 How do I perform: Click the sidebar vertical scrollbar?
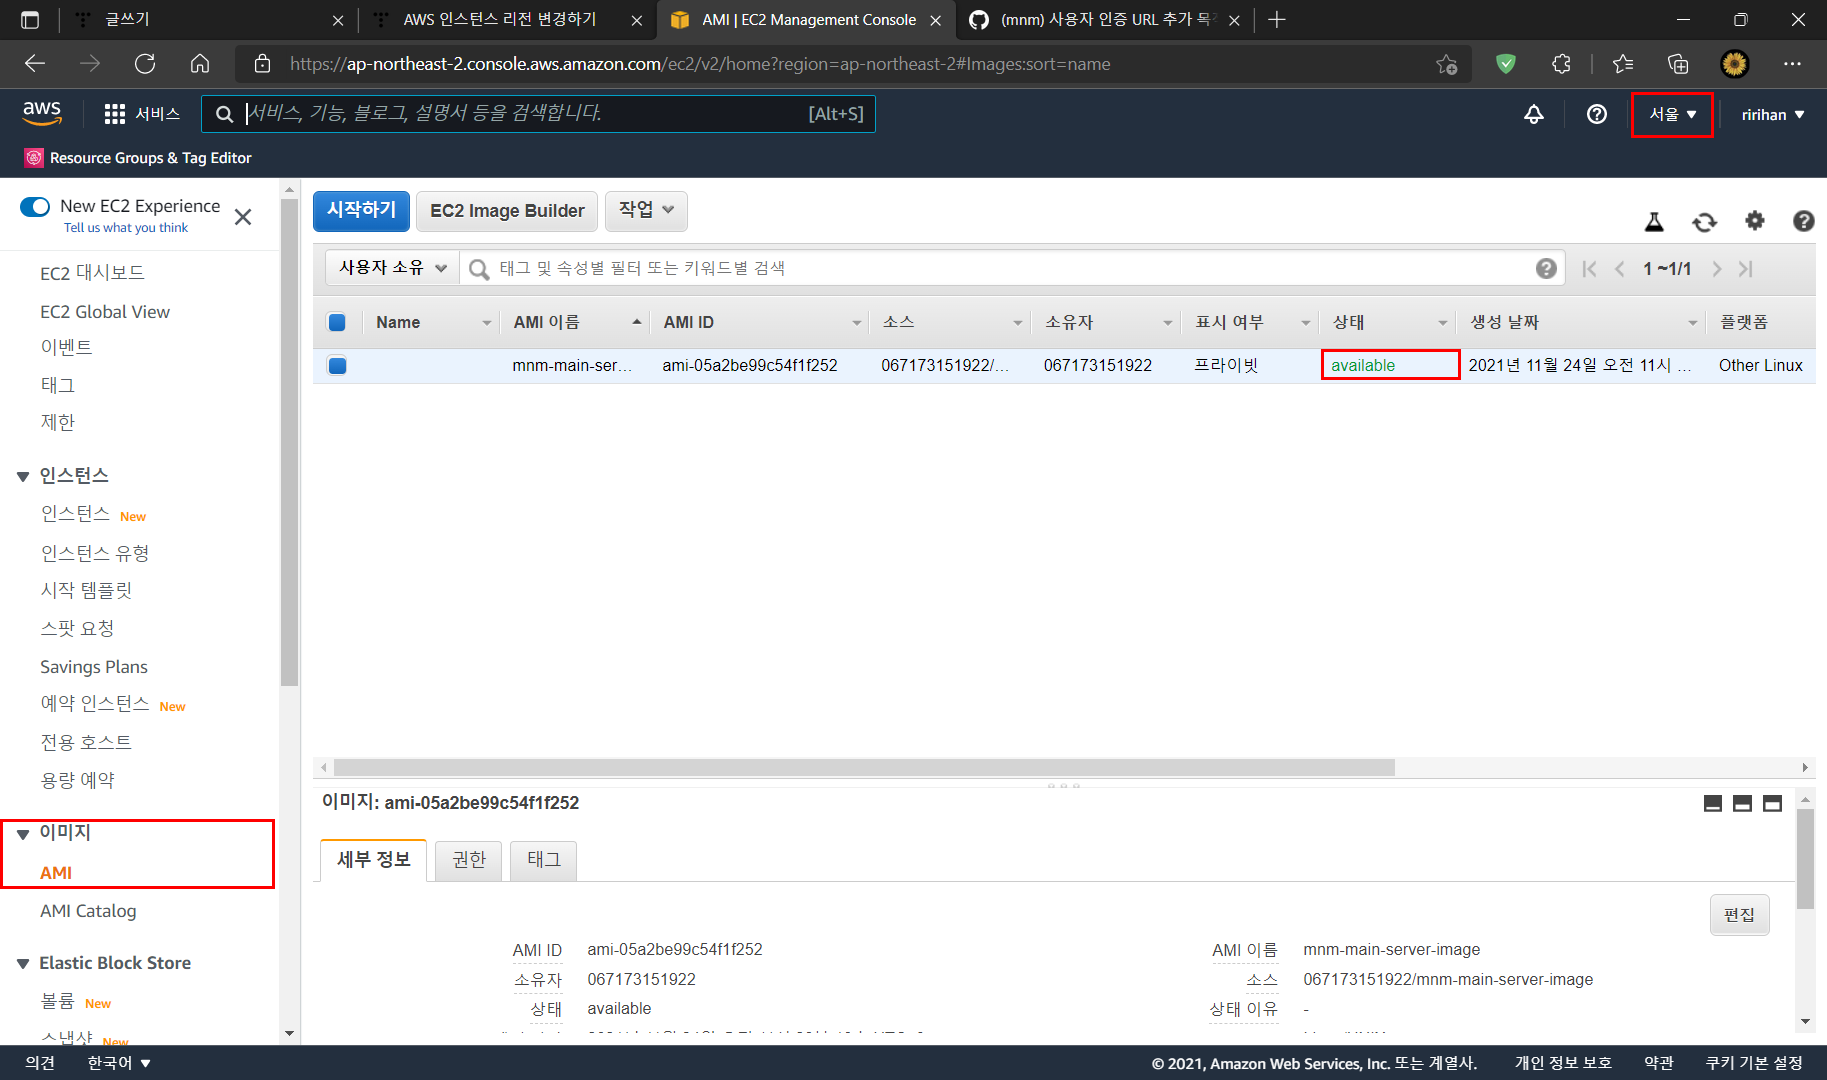pos(290,442)
